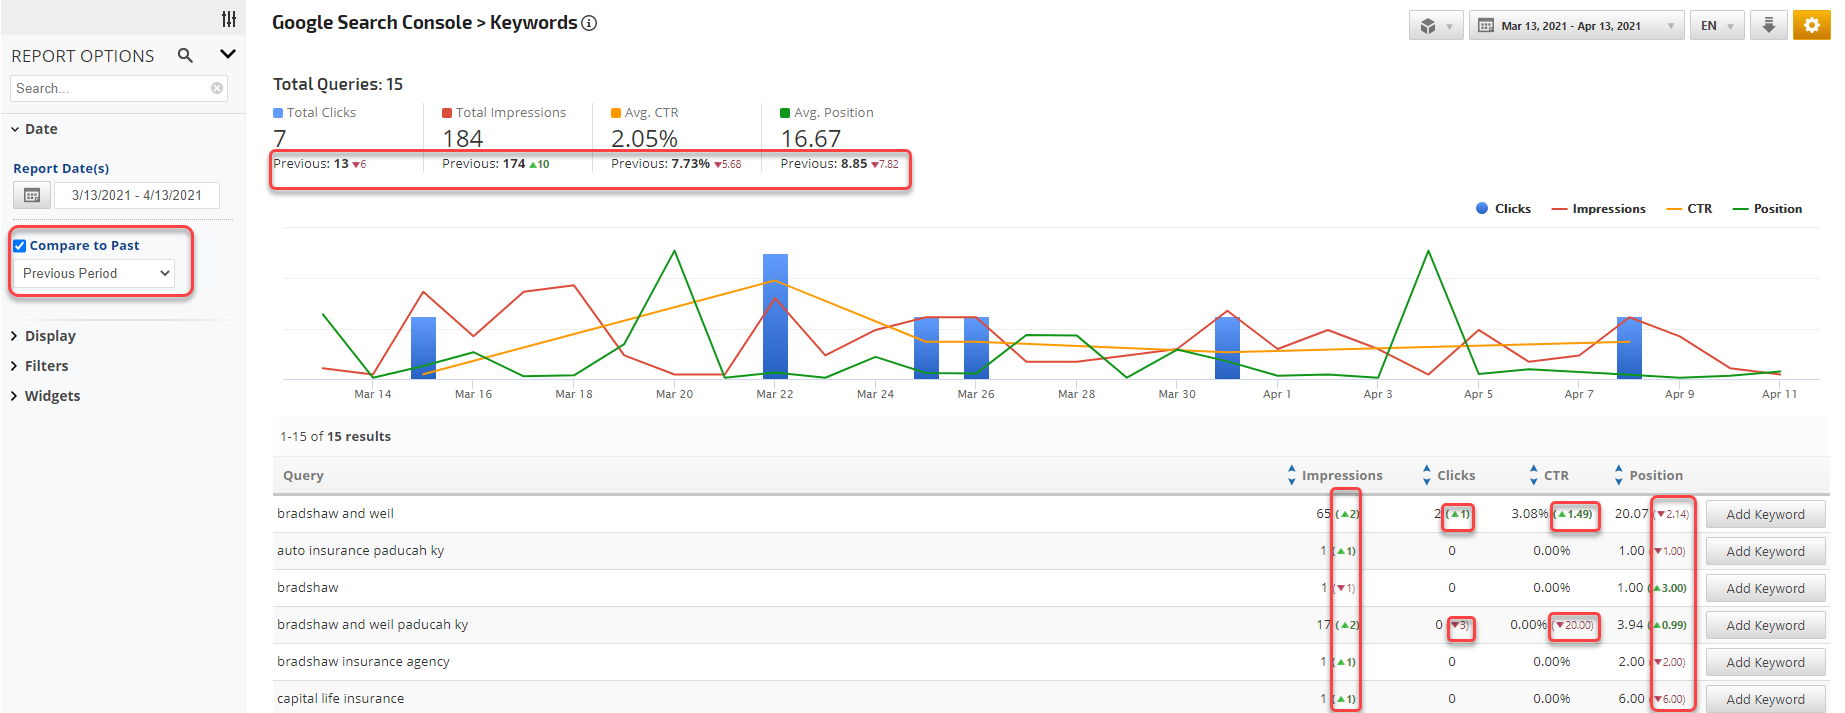Toggle the Clicks series in chart legend
Image resolution: width=1845 pixels, height=713 pixels.
tap(1503, 209)
